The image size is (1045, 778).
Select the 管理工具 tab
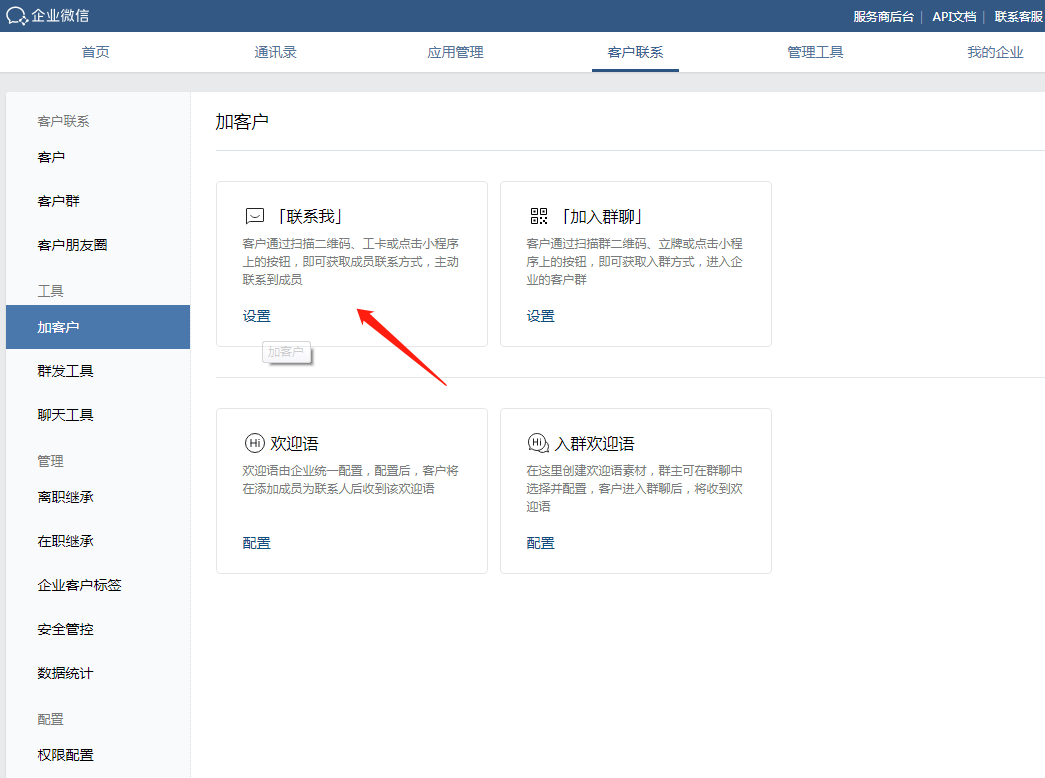tap(815, 52)
